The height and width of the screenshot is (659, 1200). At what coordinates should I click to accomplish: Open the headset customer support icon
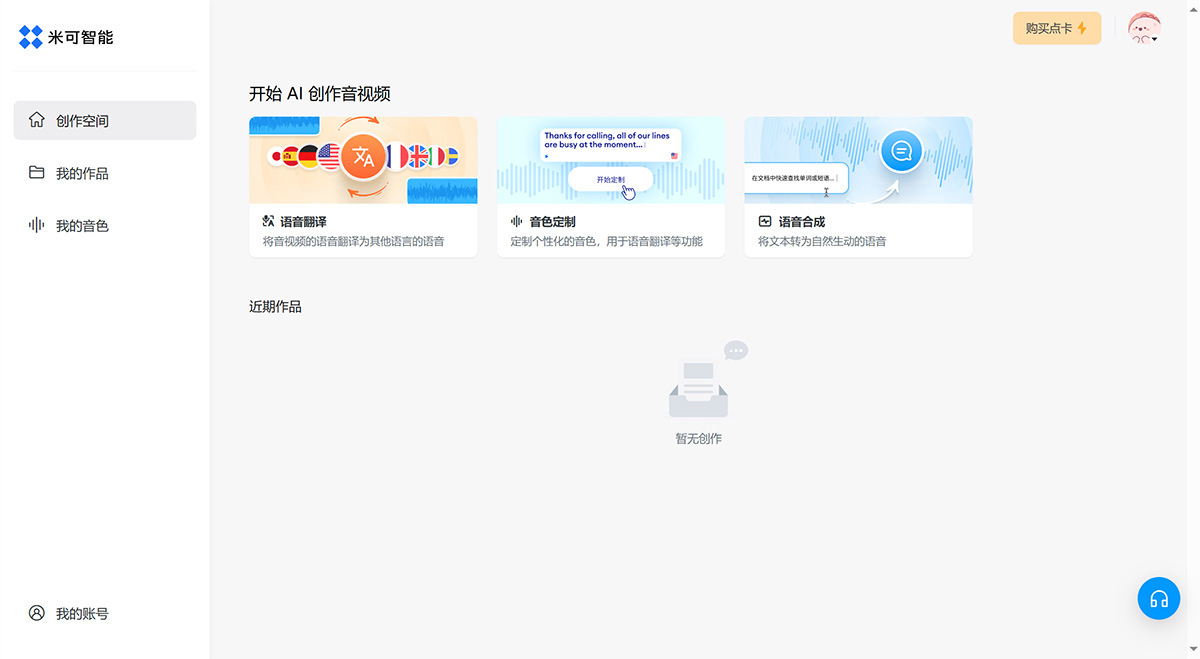click(1159, 598)
